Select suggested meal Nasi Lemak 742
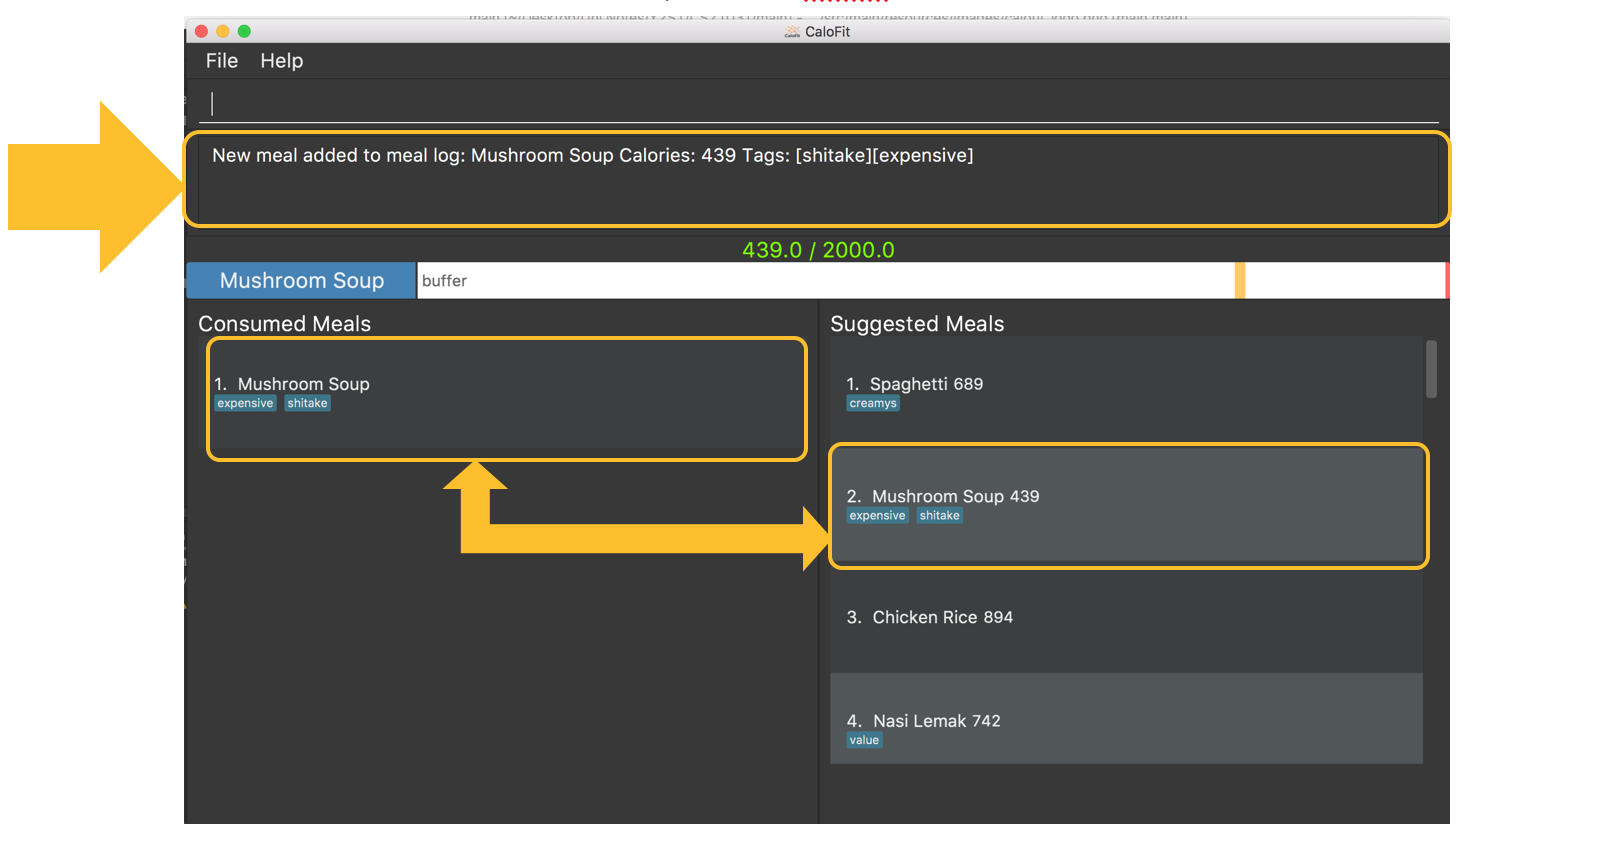This screenshot has width=1622, height=848. pyautogui.click(x=1126, y=719)
